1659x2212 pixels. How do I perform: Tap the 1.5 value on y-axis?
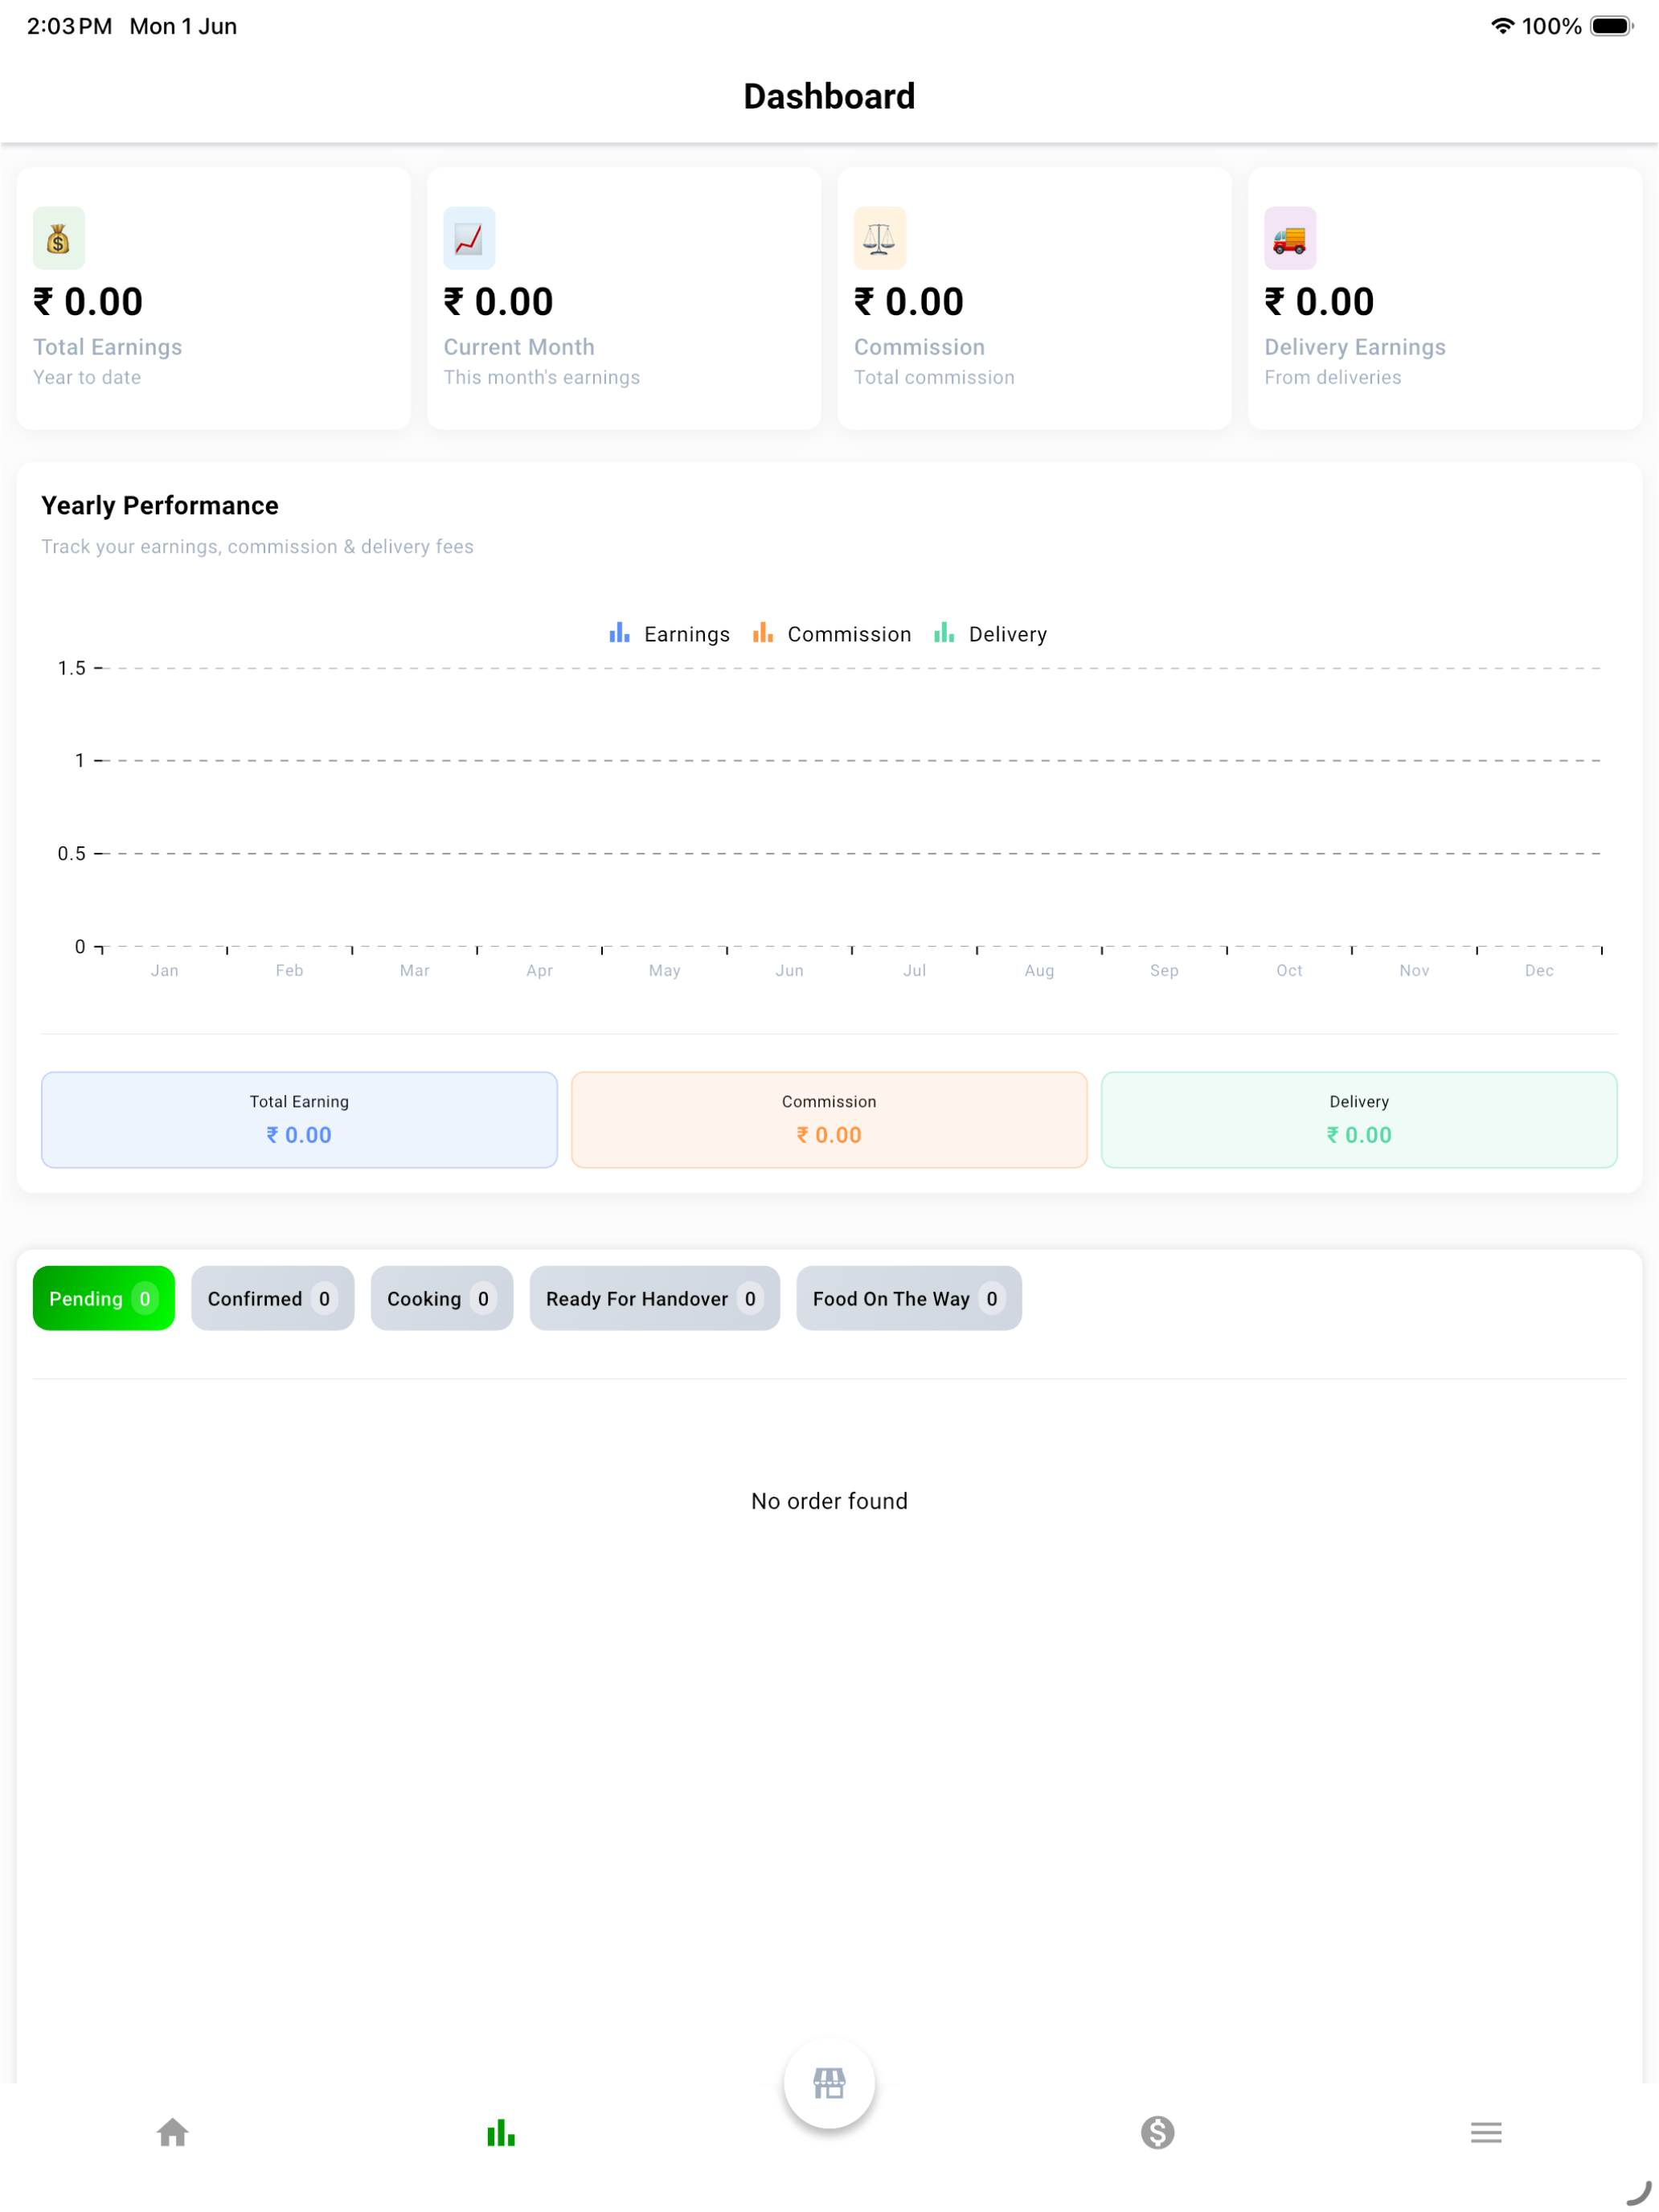coord(72,668)
